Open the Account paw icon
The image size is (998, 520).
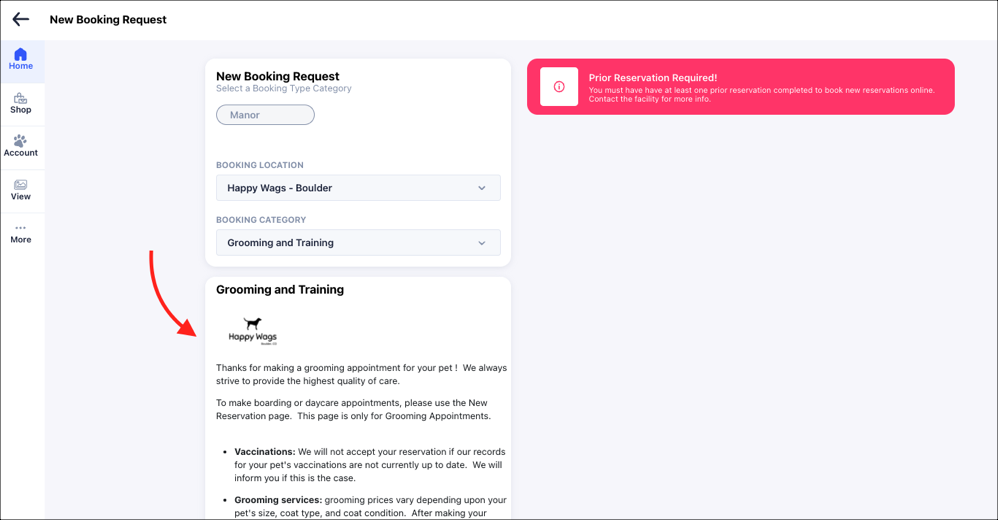[21, 141]
